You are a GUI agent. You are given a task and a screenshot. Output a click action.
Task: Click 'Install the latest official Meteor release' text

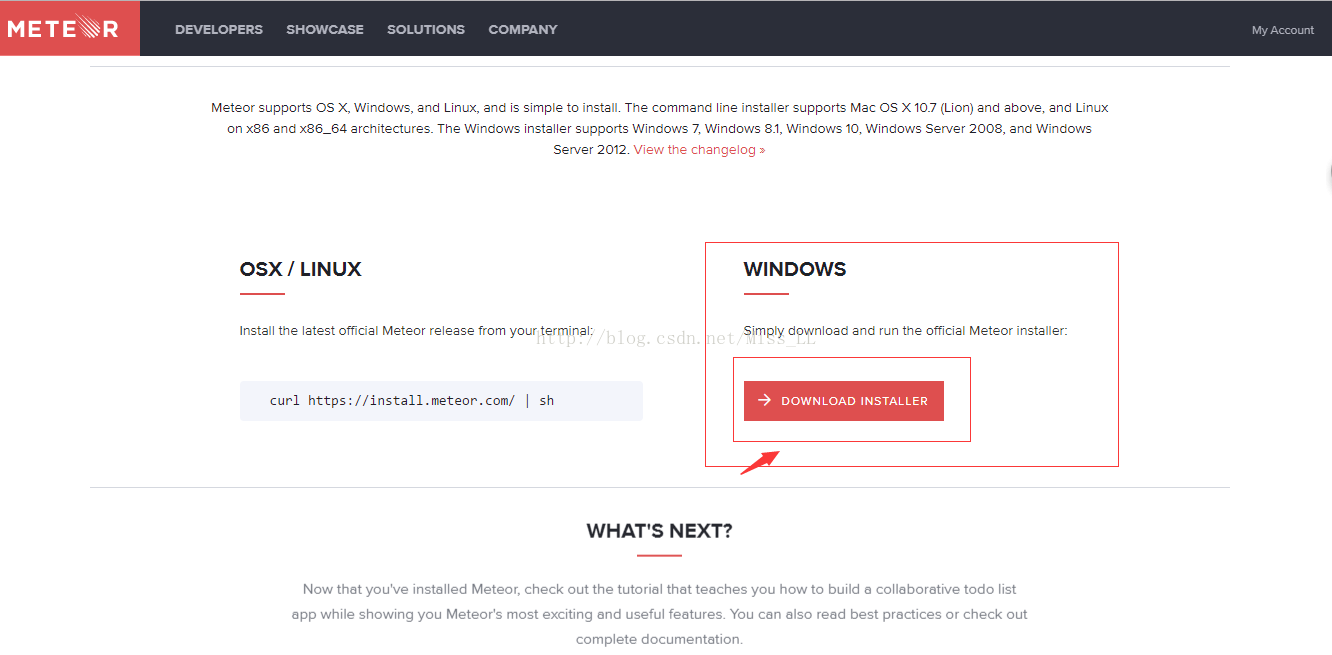coord(417,331)
